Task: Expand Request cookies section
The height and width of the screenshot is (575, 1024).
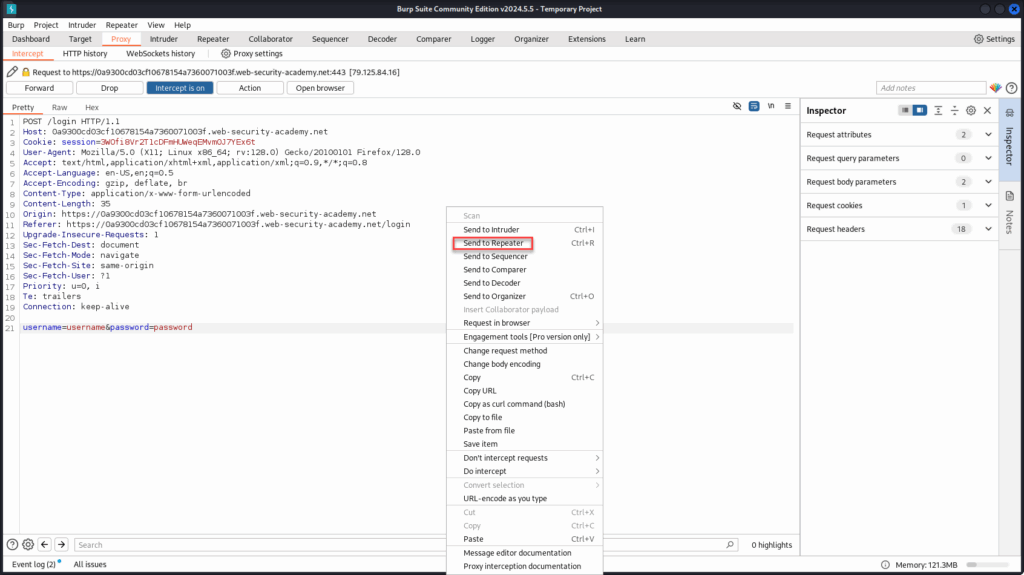Action: (900, 205)
